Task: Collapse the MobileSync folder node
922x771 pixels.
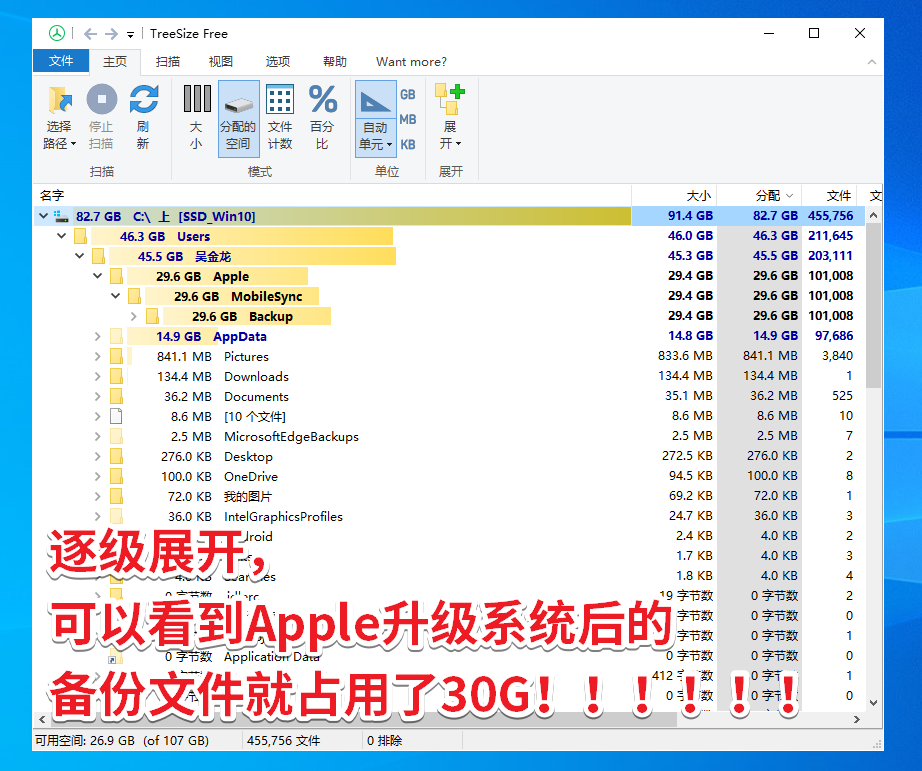Action: point(116,296)
